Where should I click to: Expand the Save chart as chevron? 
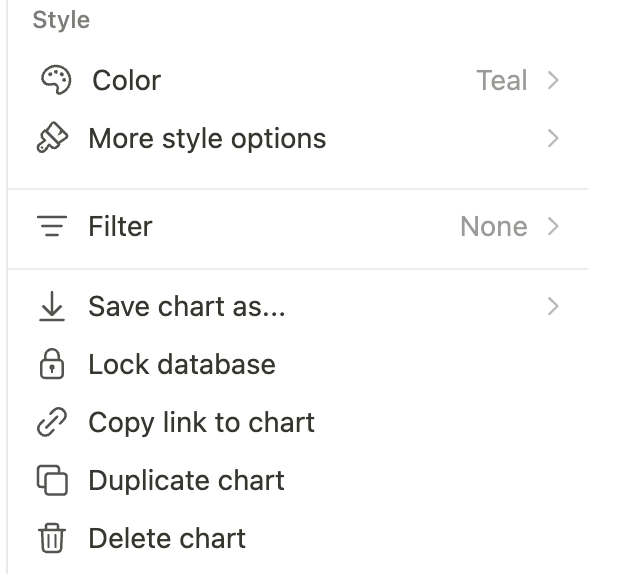[x=553, y=307]
